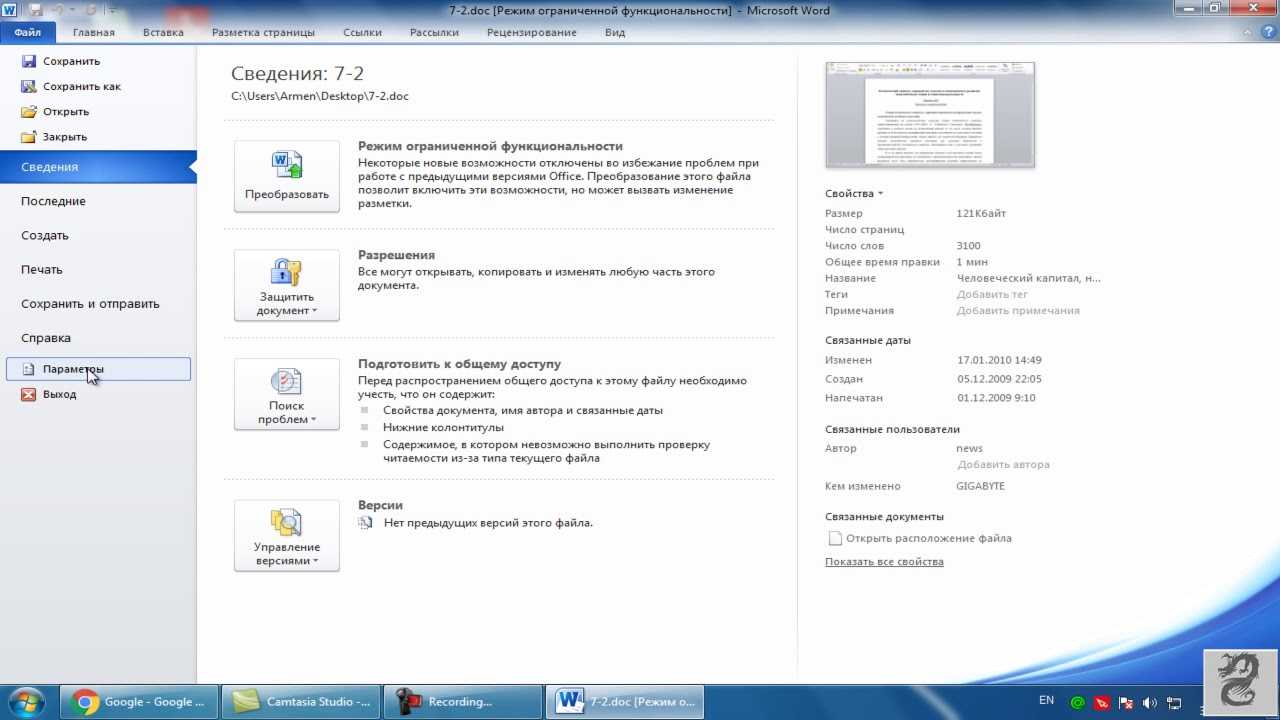Click the Создан date 05.12.2009 22:05
Viewport: 1280px width, 720px height.
point(999,379)
